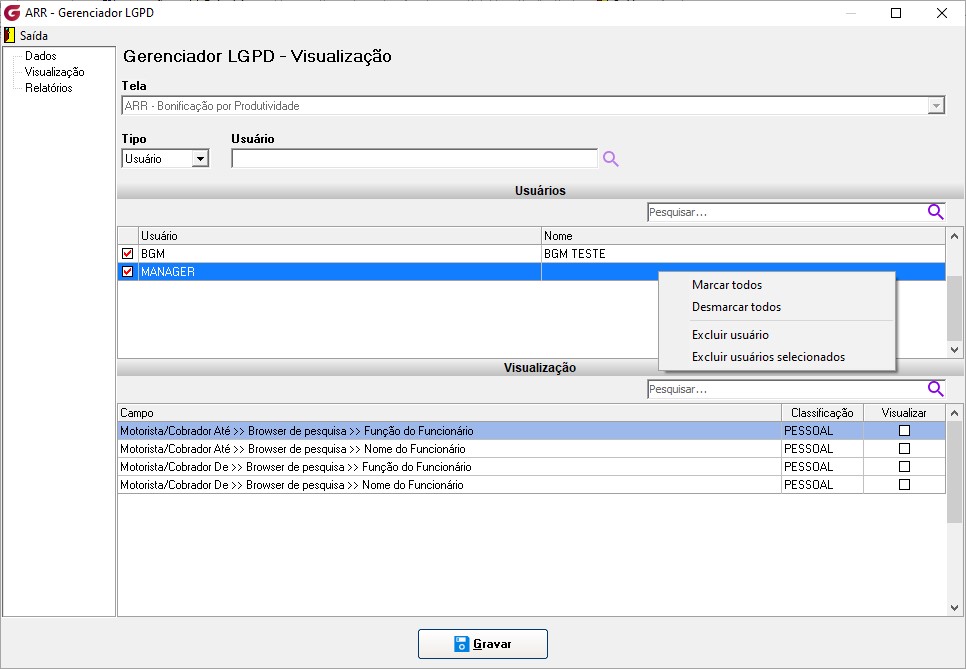Screen dimensions: 966x669
Task: Click the Nome column header
Action: click(743, 236)
